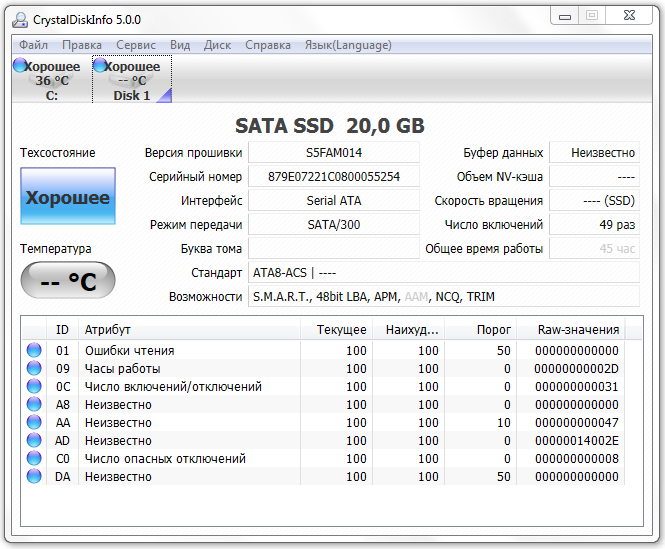Click the empty Буква тома field
665x549 pixels.
coord(334,249)
